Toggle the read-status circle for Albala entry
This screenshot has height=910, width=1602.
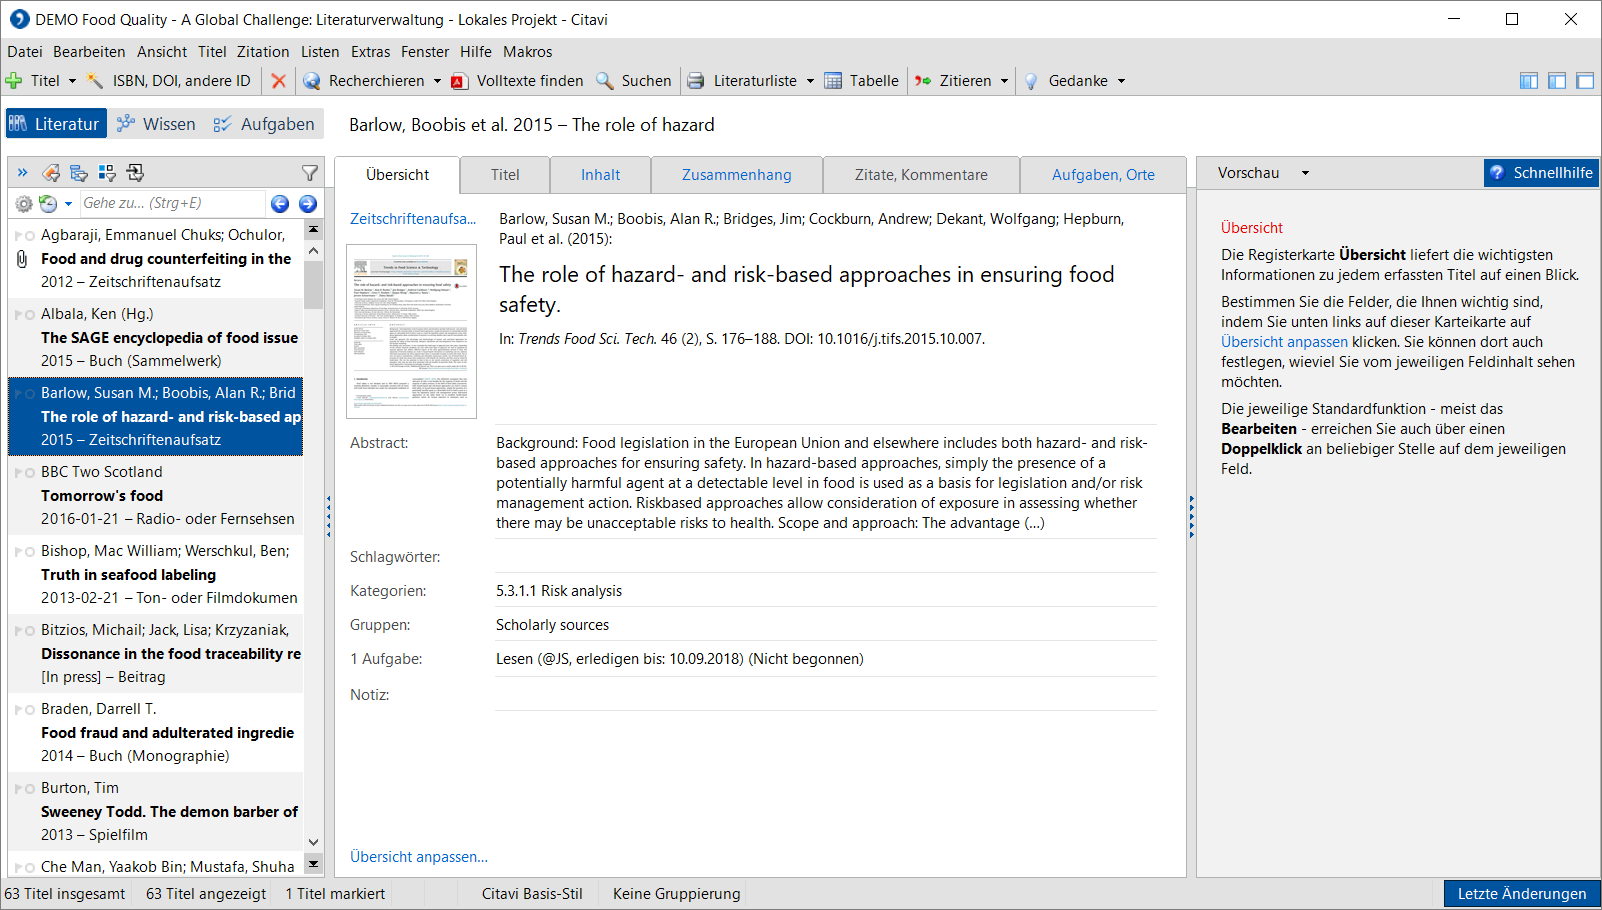click(x=30, y=314)
